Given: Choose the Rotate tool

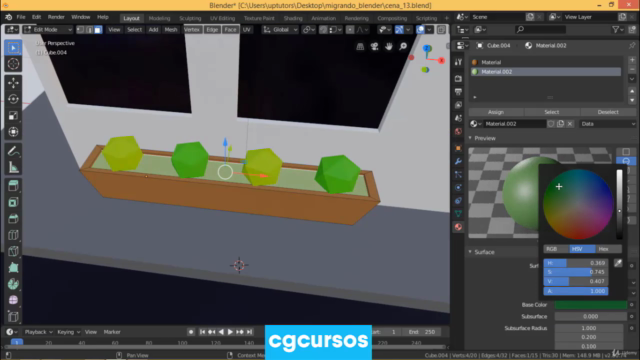Looking at the screenshot, I should pos(13,99).
